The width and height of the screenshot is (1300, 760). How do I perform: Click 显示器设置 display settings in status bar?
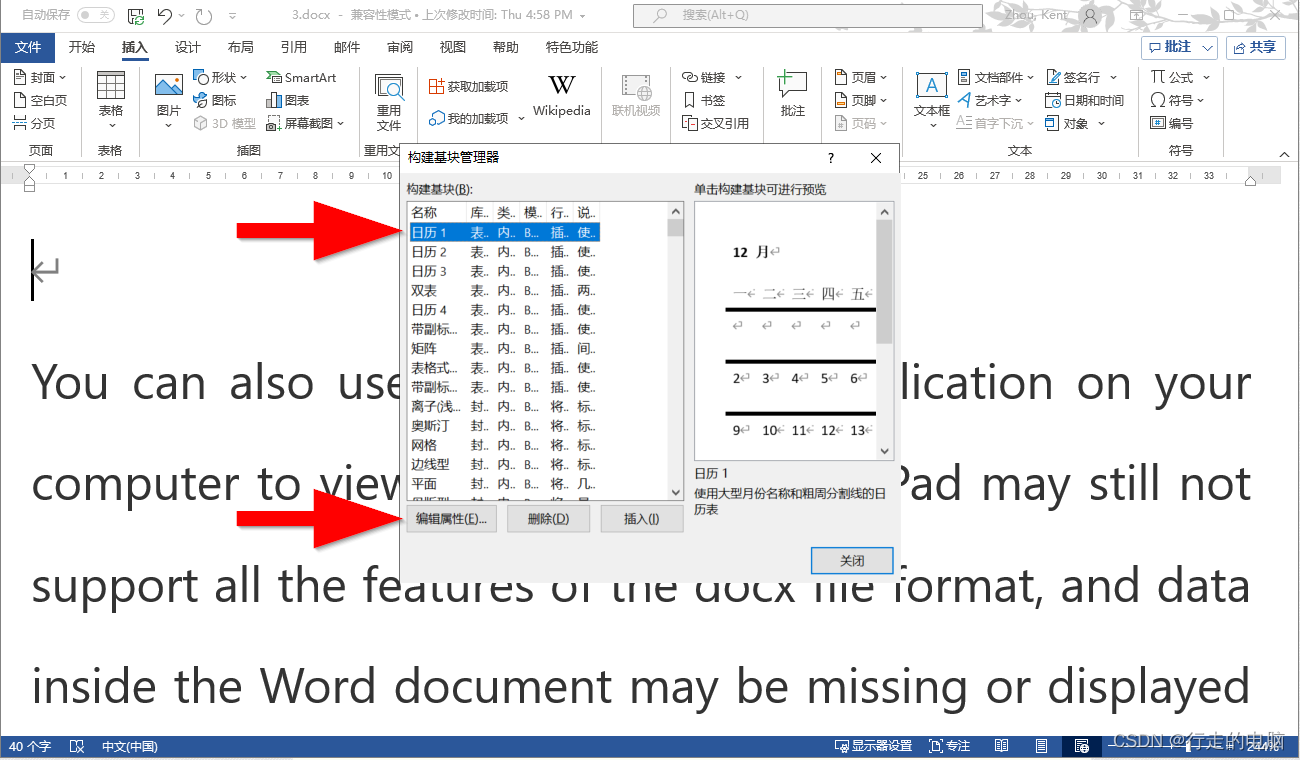click(873, 746)
